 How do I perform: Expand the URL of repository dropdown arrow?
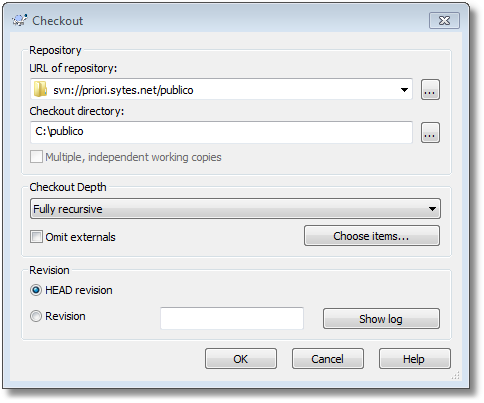[x=404, y=90]
